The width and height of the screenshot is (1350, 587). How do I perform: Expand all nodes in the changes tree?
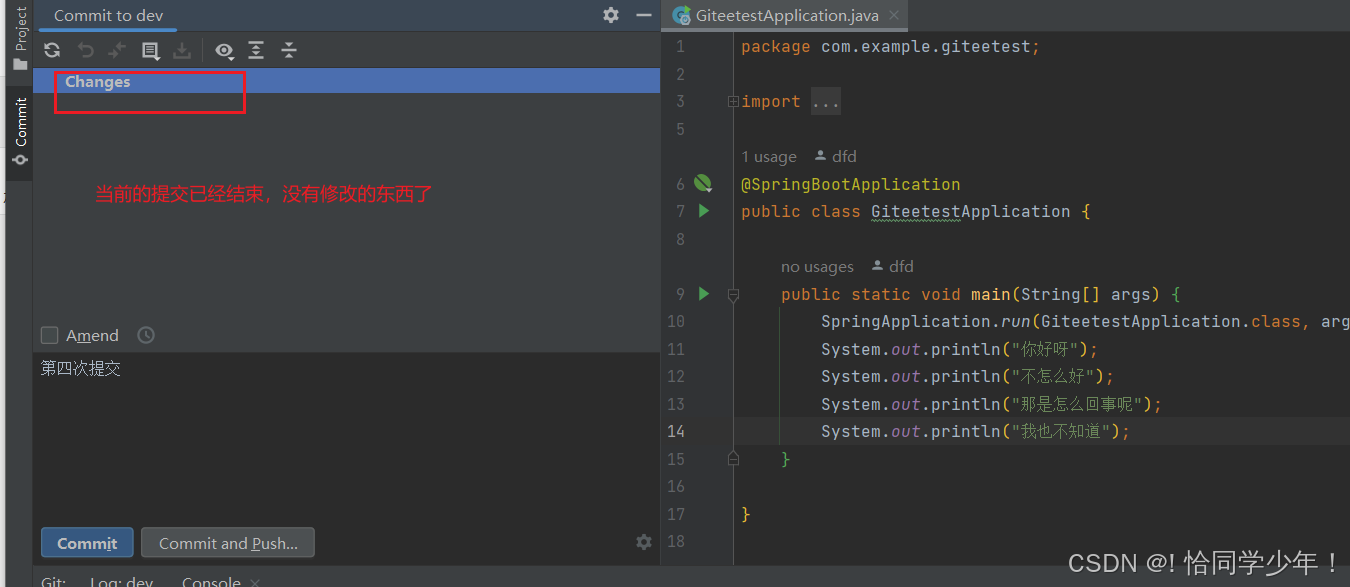pyautogui.click(x=256, y=50)
